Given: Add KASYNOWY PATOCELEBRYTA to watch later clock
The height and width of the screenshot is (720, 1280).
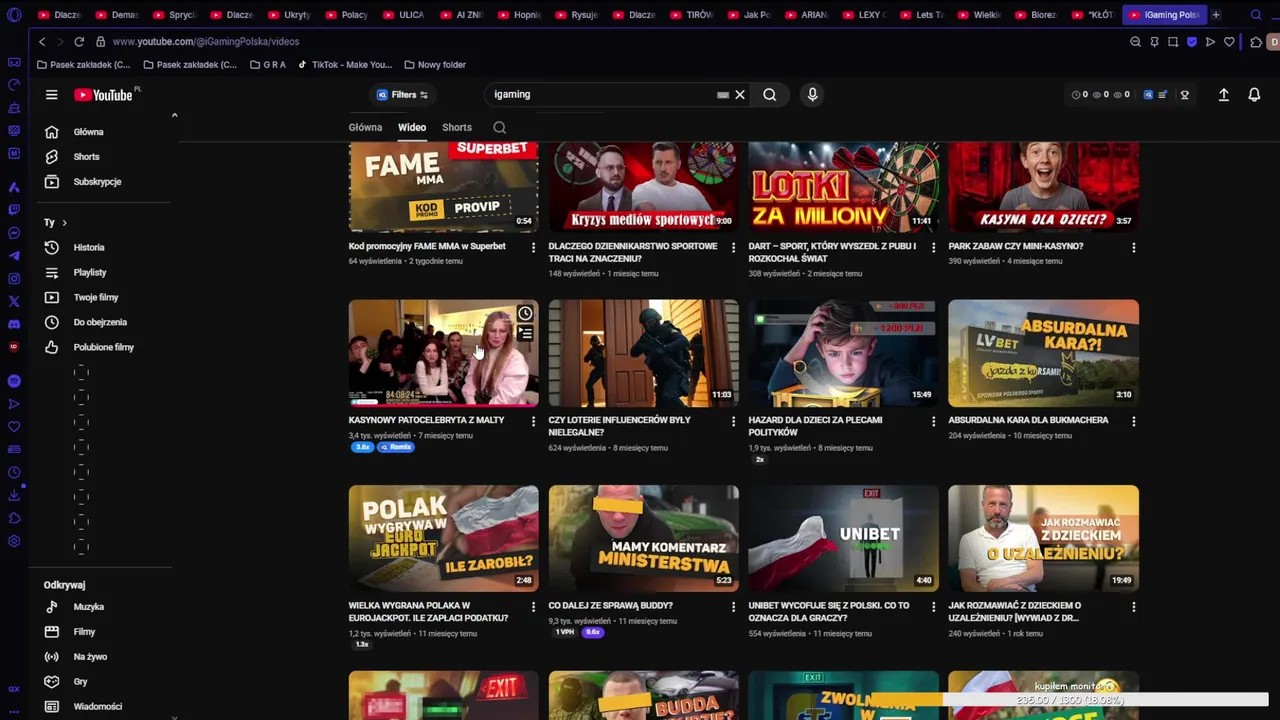Looking at the screenshot, I should pos(525,314).
